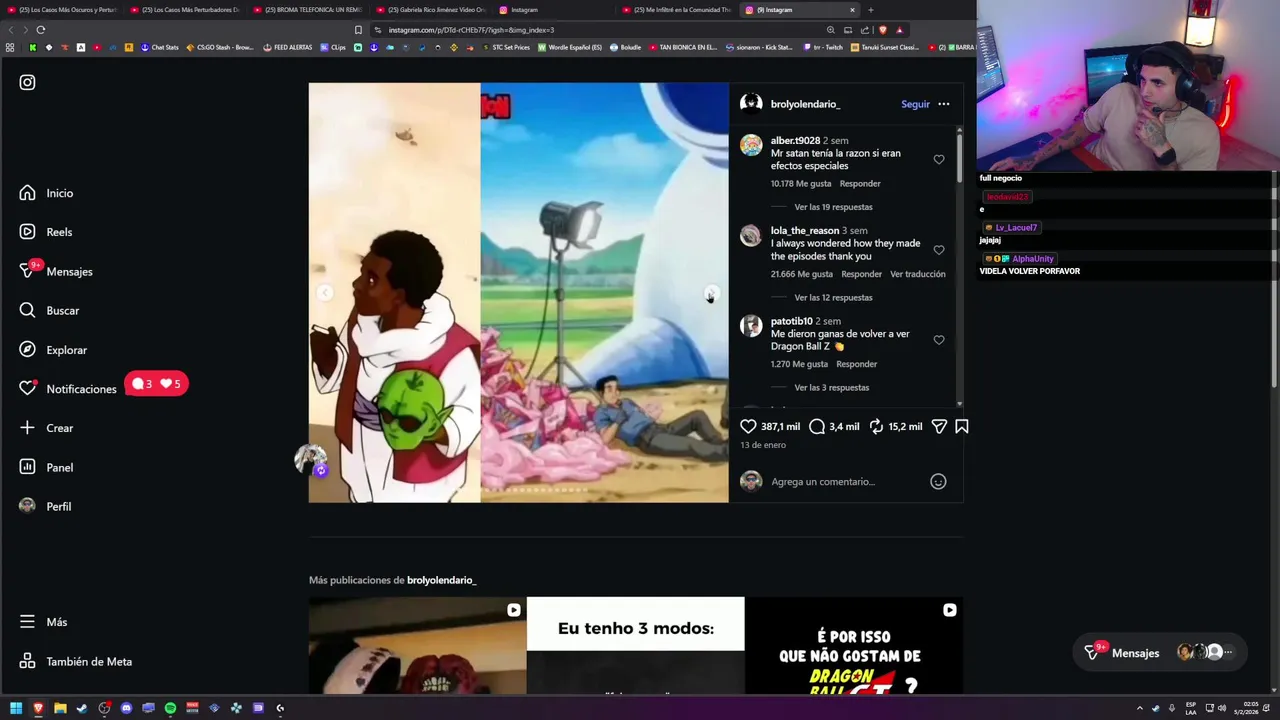Click the address bar URL
1280x720 pixels.
pos(471,30)
